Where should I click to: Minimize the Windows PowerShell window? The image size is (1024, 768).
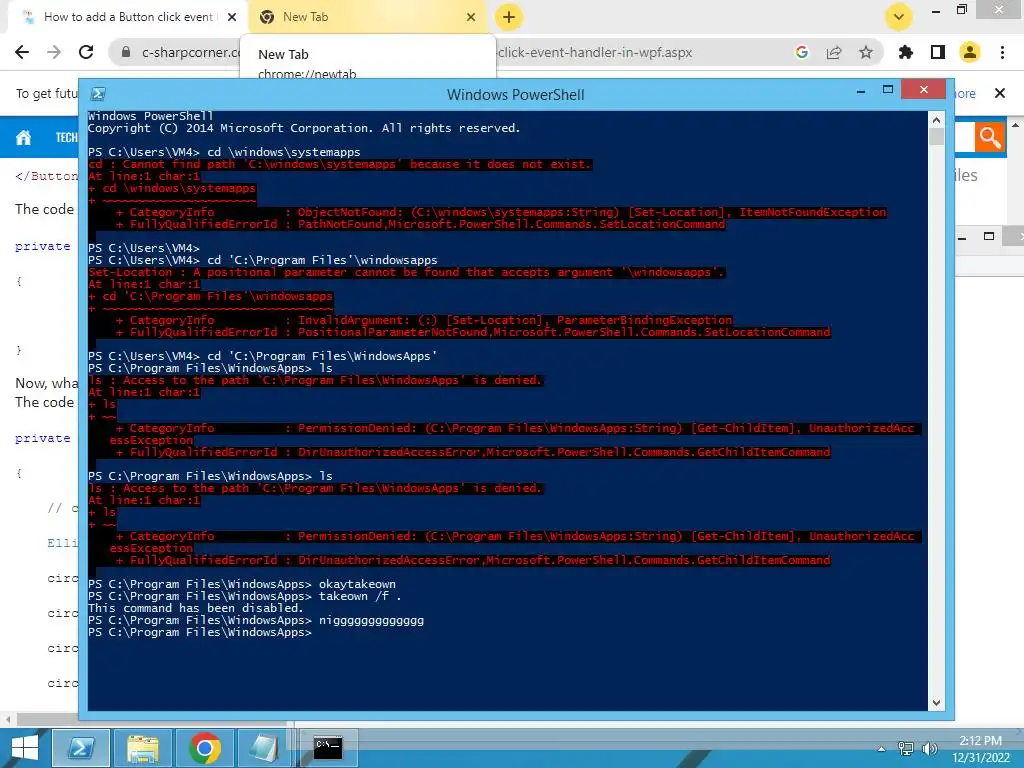click(861, 91)
